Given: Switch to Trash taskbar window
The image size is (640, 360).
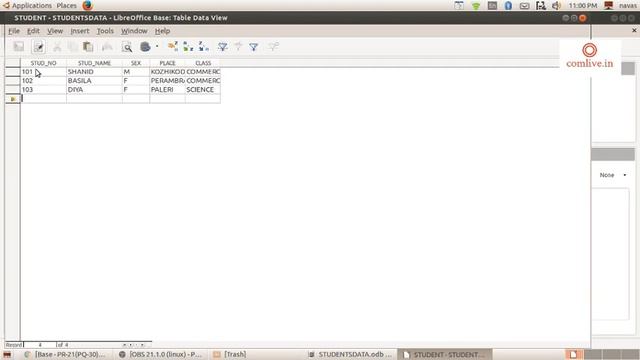Looking at the screenshot, I should [x=230, y=354].
